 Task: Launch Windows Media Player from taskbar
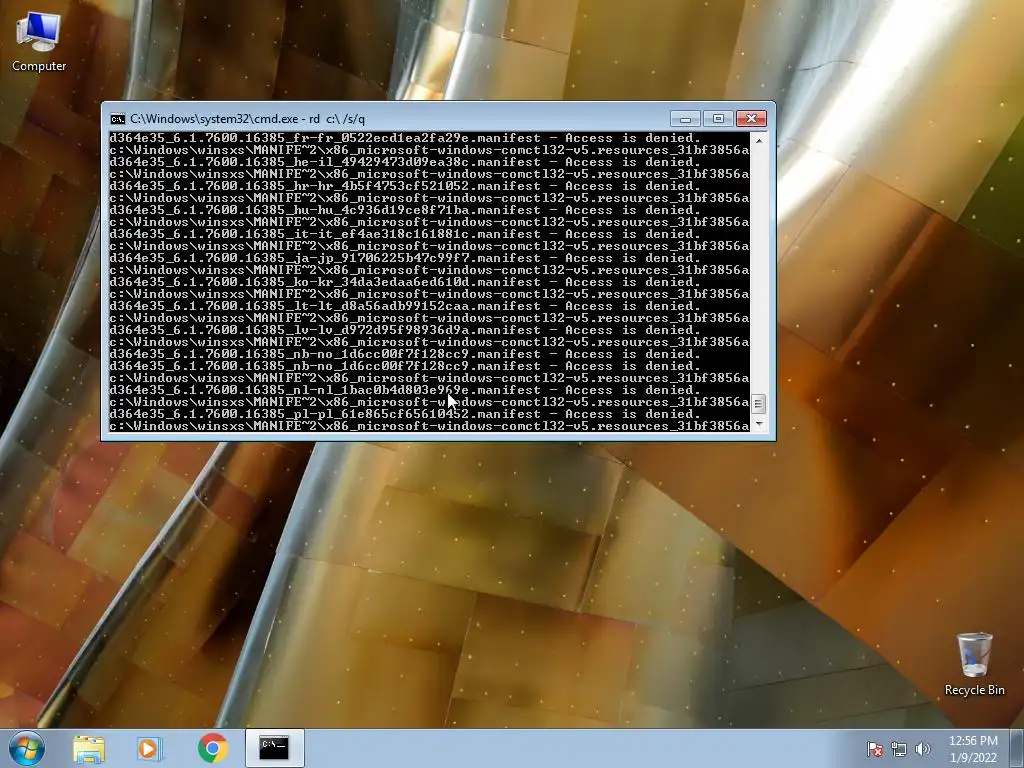coord(148,748)
